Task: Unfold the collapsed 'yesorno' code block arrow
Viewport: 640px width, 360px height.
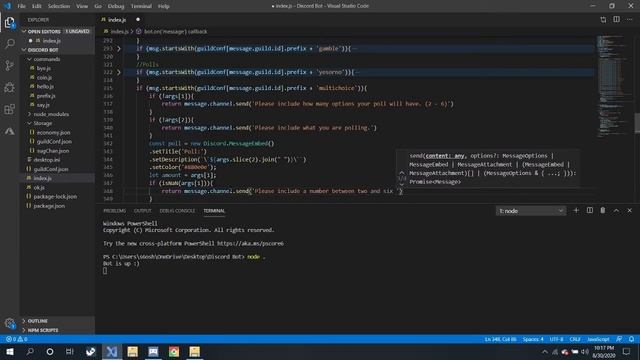Action: tap(119, 72)
